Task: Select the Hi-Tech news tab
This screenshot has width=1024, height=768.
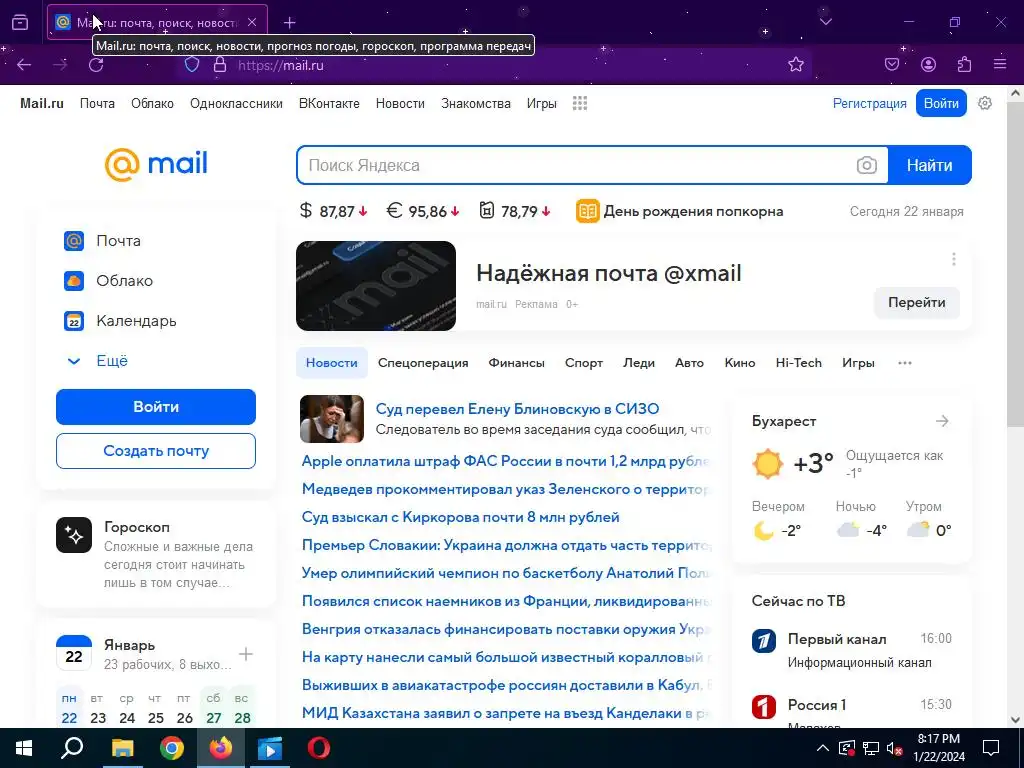Action: coord(799,363)
